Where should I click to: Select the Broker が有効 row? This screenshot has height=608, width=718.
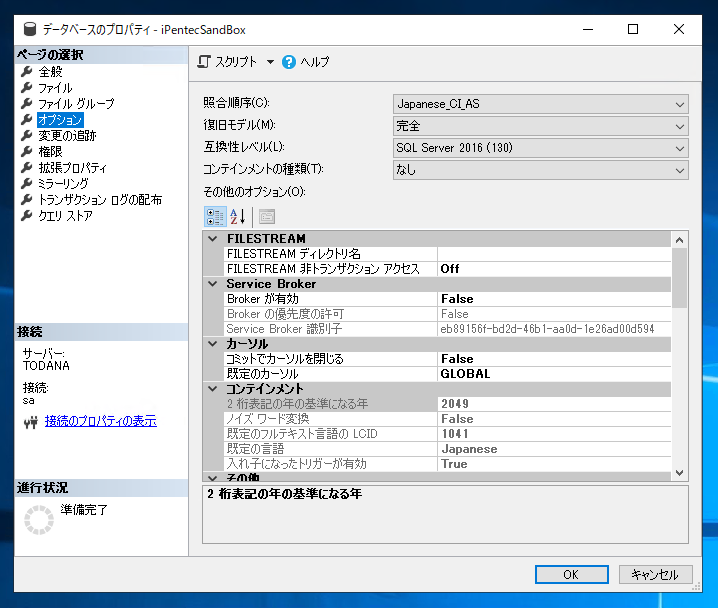coord(448,299)
